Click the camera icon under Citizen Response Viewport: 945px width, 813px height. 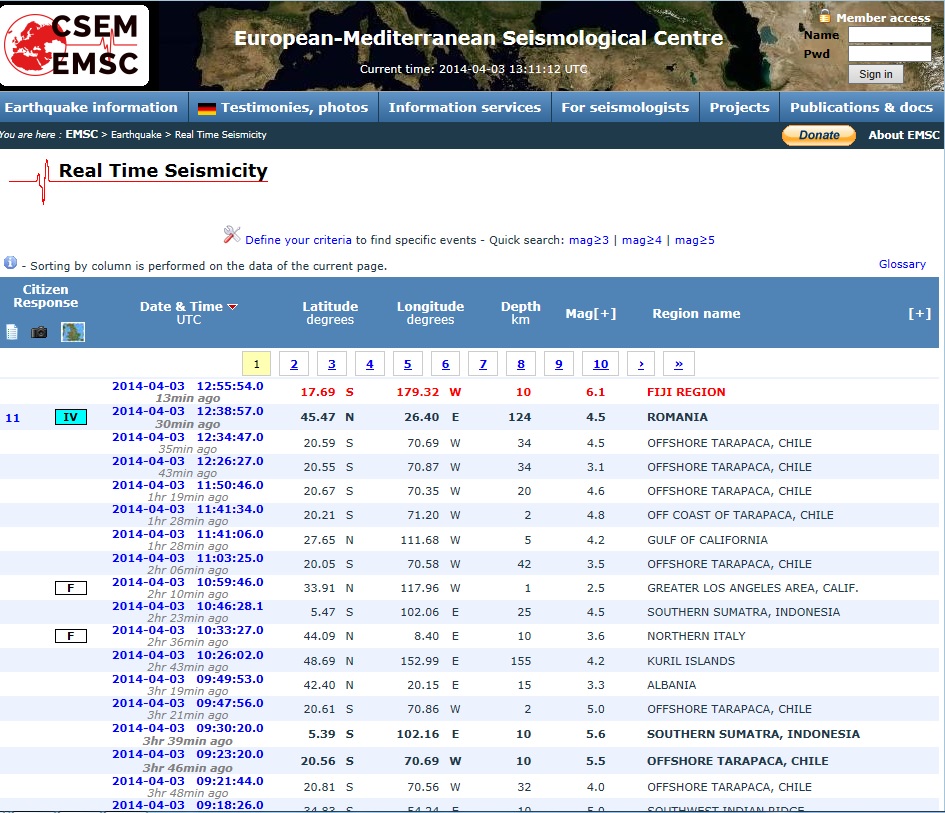click(x=39, y=332)
